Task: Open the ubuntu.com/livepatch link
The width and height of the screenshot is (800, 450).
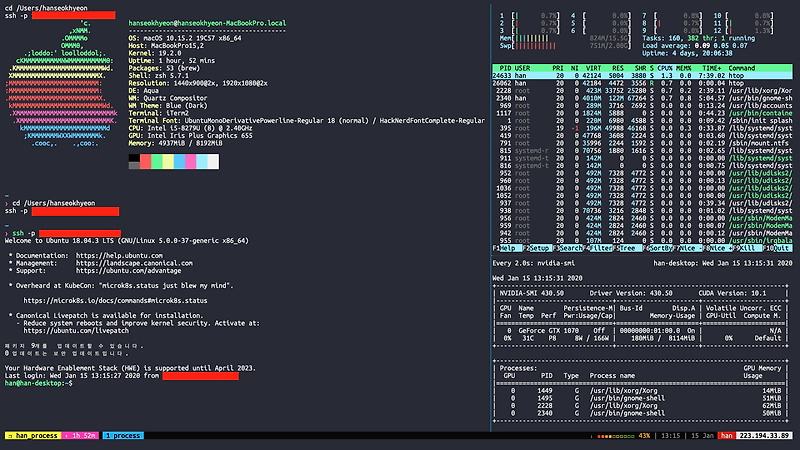Action: (76, 331)
